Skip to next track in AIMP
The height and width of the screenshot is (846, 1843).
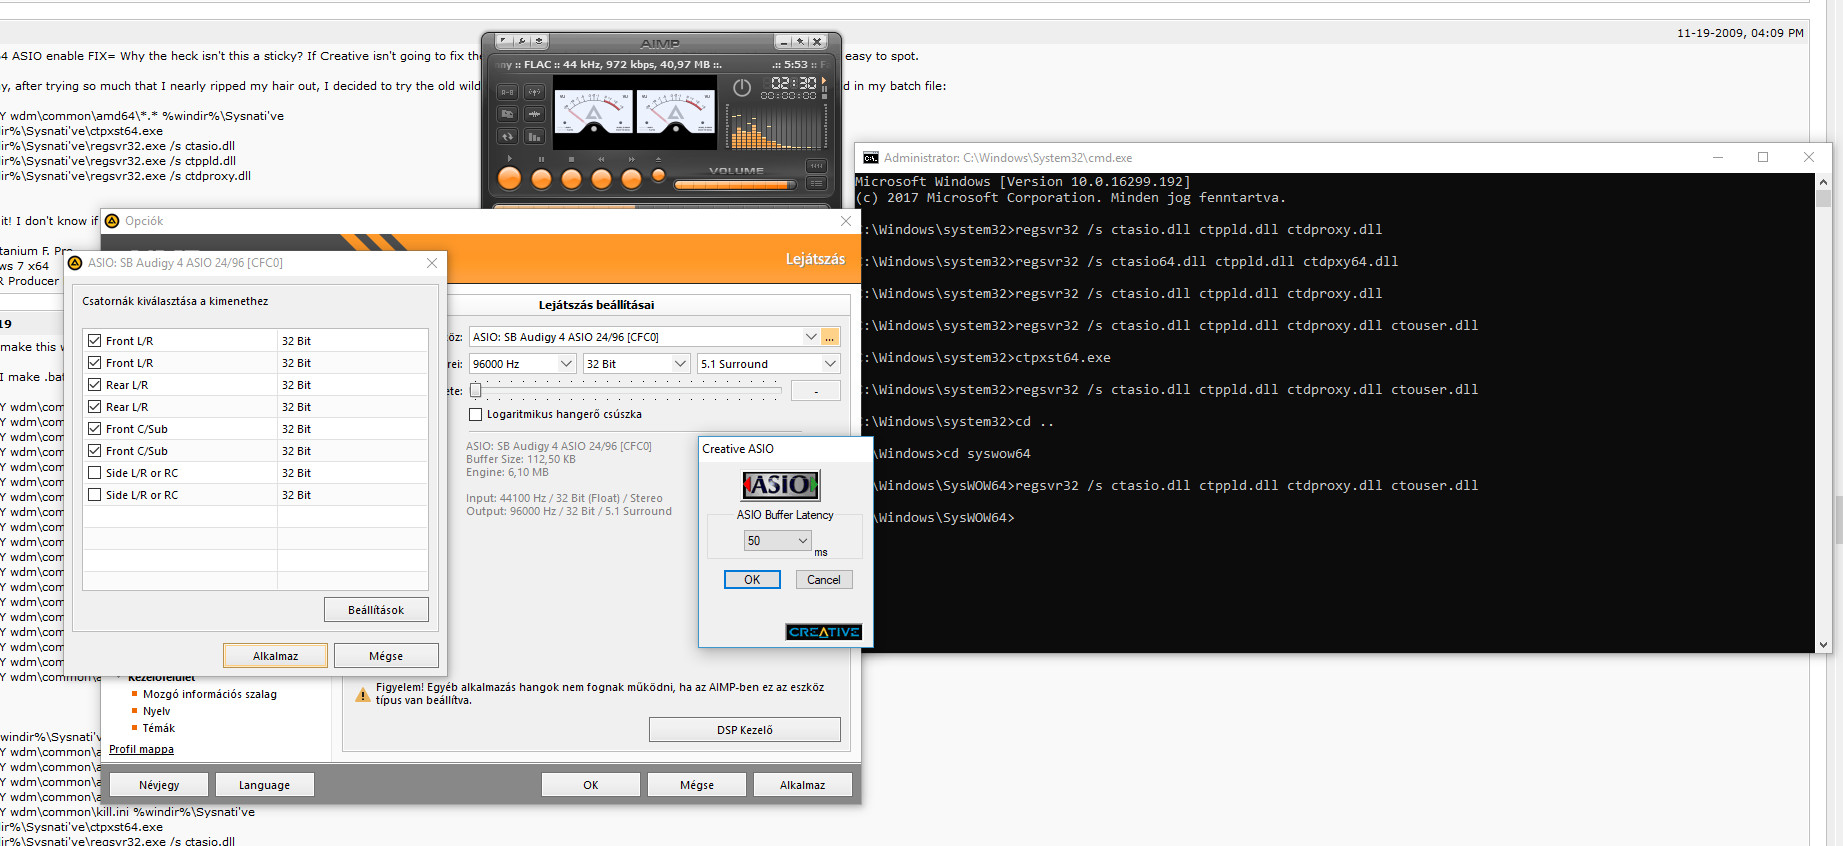tap(631, 179)
